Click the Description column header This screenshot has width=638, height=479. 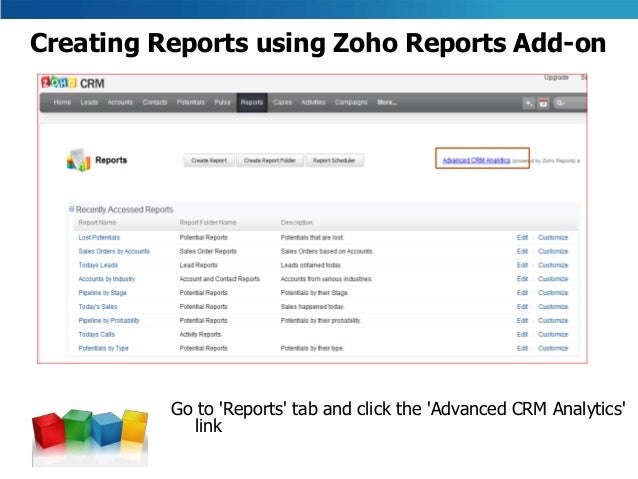(297, 223)
